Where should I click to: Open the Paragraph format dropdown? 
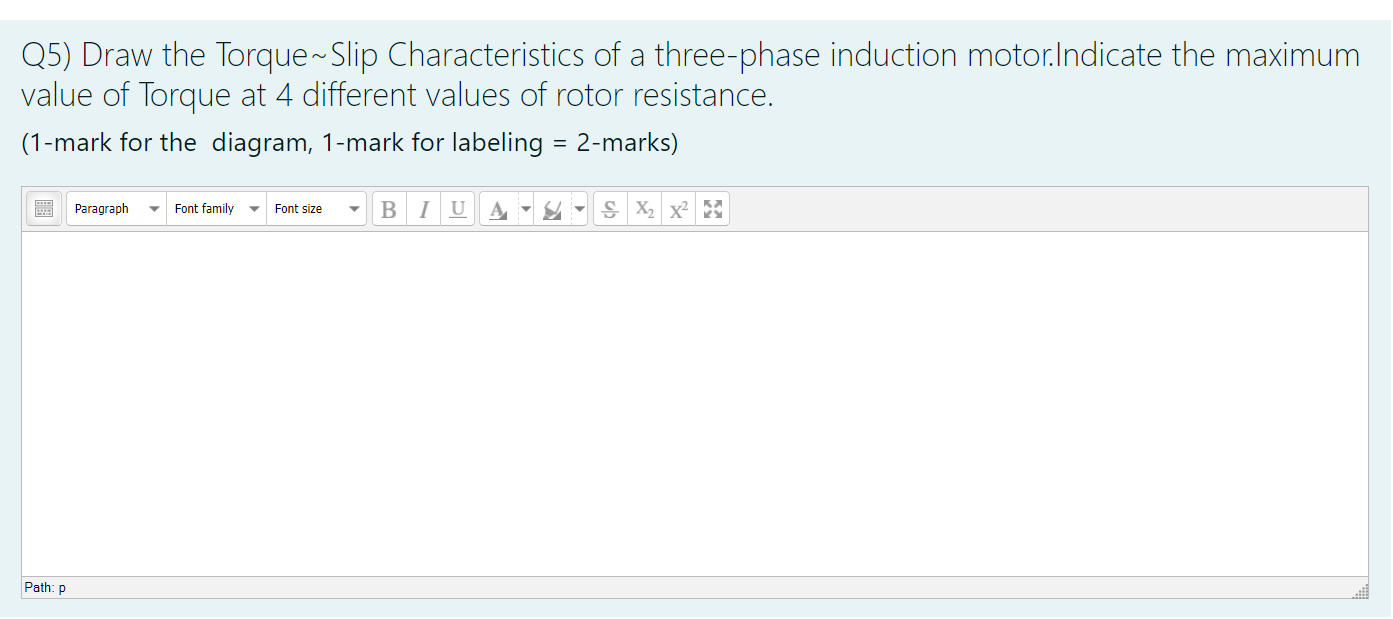pos(115,208)
